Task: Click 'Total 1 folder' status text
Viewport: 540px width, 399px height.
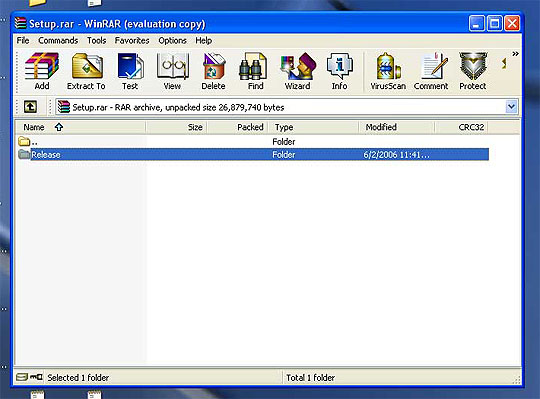Action: (x=310, y=378)
